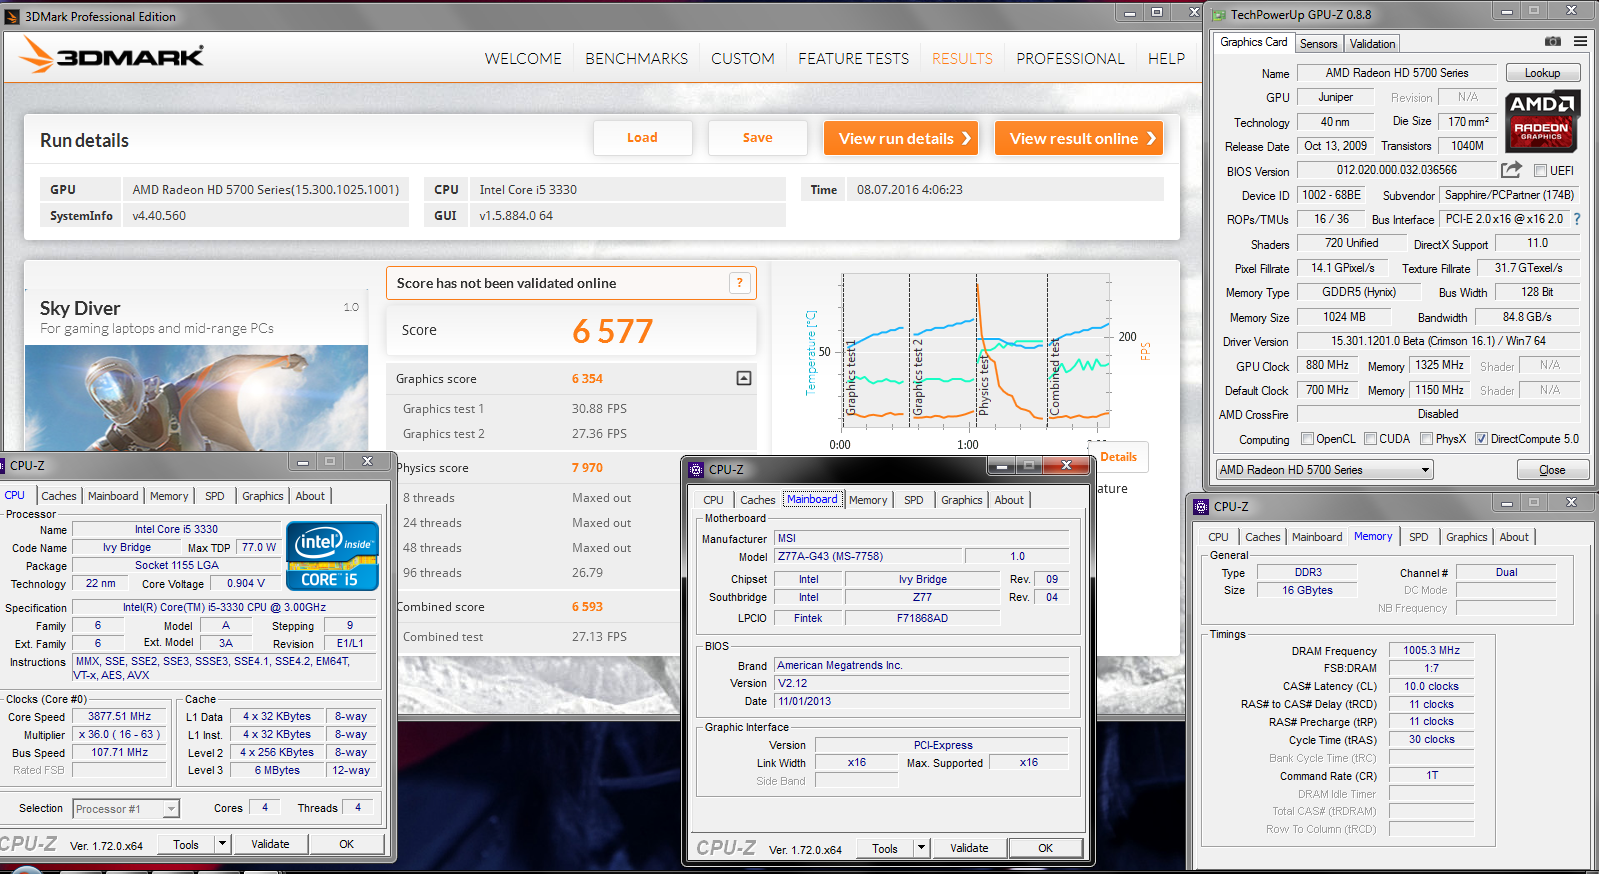This screenshot has width=1599, height=874.
Task: Toggle the PhysX checkbox
Action: pos(1426,438)
